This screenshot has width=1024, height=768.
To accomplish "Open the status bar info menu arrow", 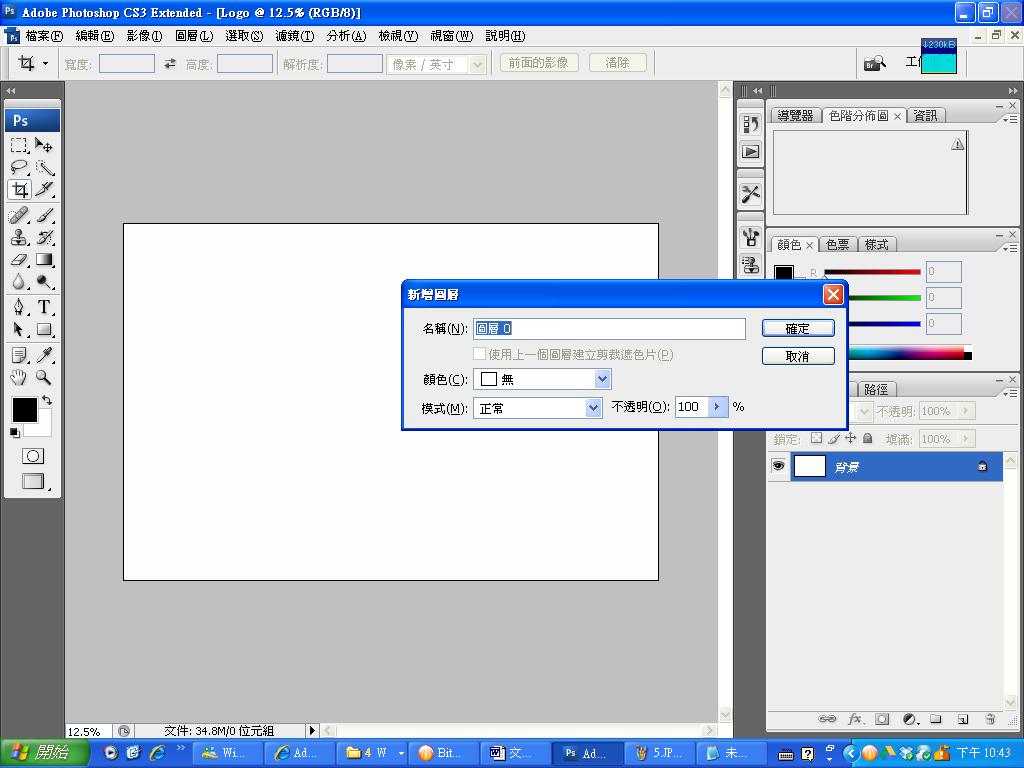I will [312, 731].
